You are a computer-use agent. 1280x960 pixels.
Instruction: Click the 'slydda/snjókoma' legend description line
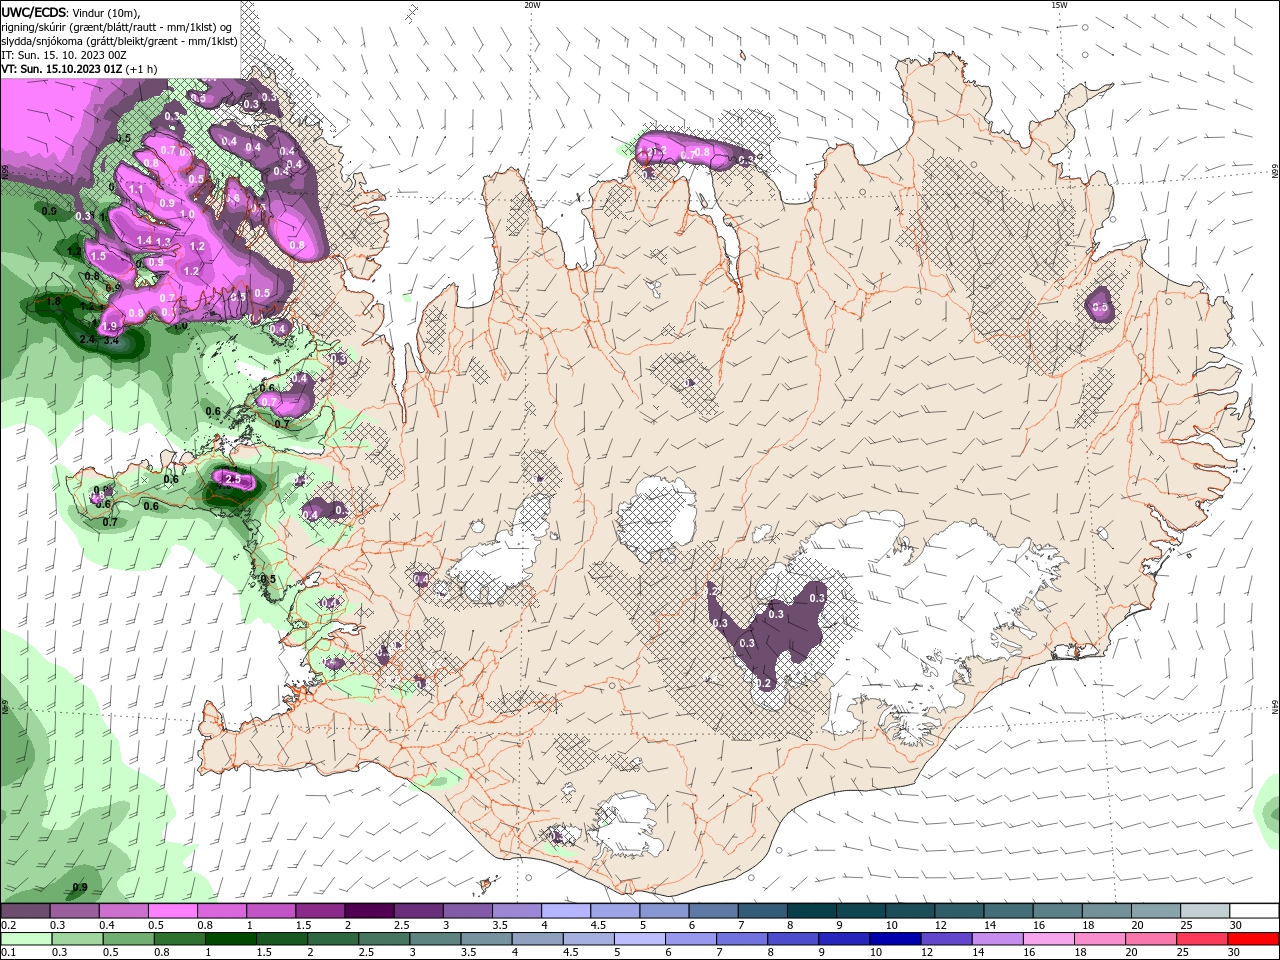tap(119, 41)
